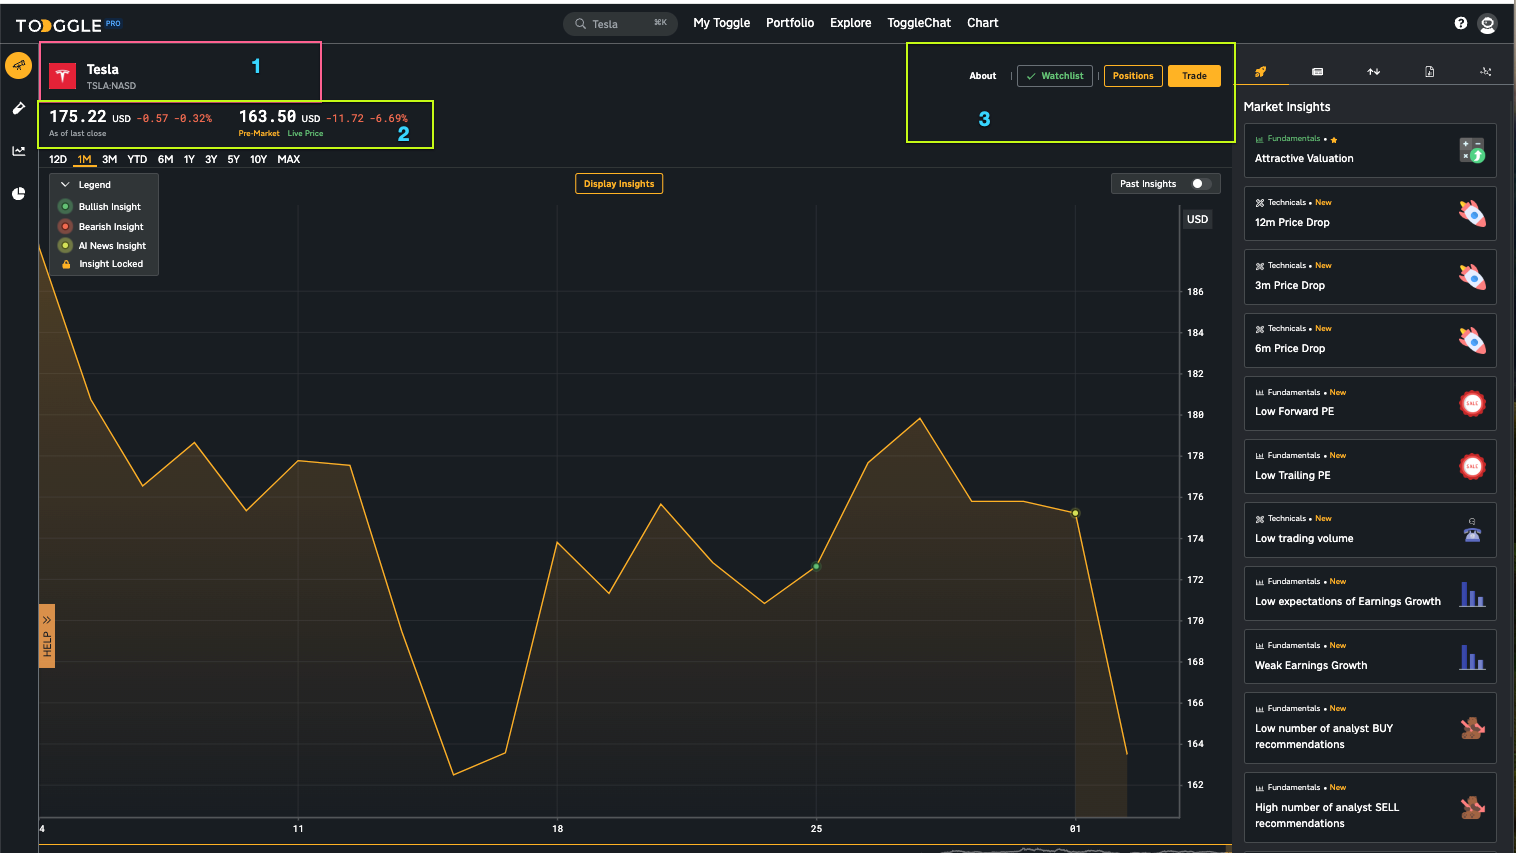The image size is (1516, 853).
Task: Click calculator icon on Attractive Valuation card
Action: tap(1472, 151)
